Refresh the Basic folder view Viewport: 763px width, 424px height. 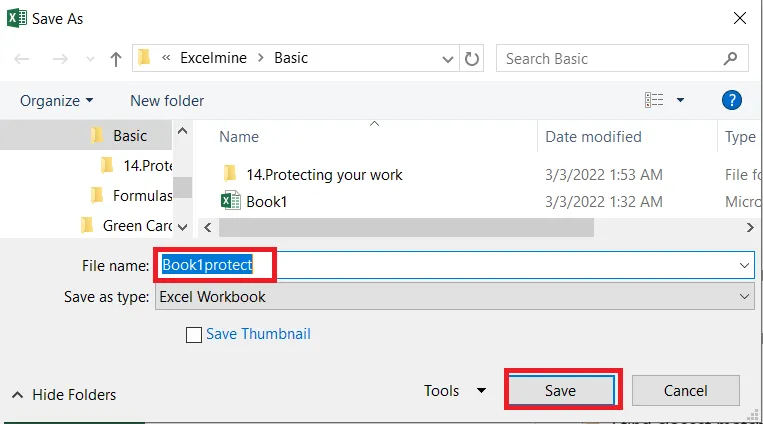[472, 59]
